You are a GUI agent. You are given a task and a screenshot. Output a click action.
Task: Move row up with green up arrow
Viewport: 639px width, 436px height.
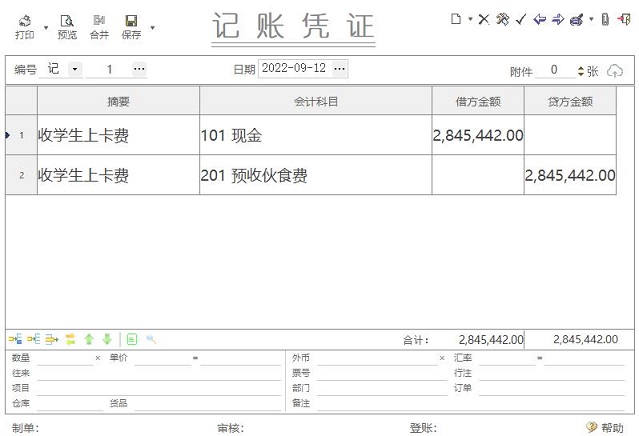coord(89,339)
